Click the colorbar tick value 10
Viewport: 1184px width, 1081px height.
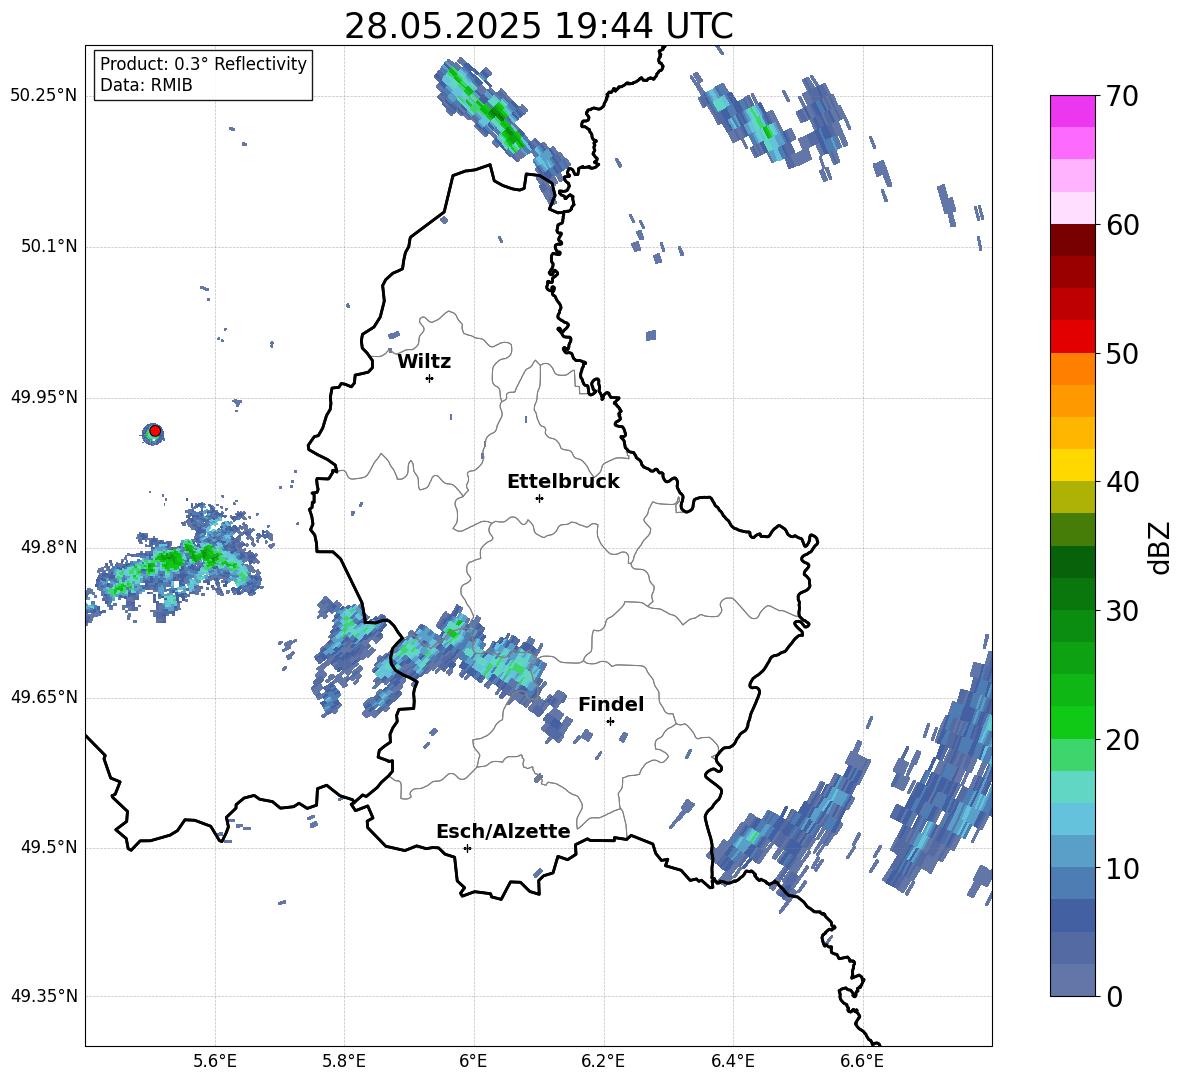tap(1122, 868)
